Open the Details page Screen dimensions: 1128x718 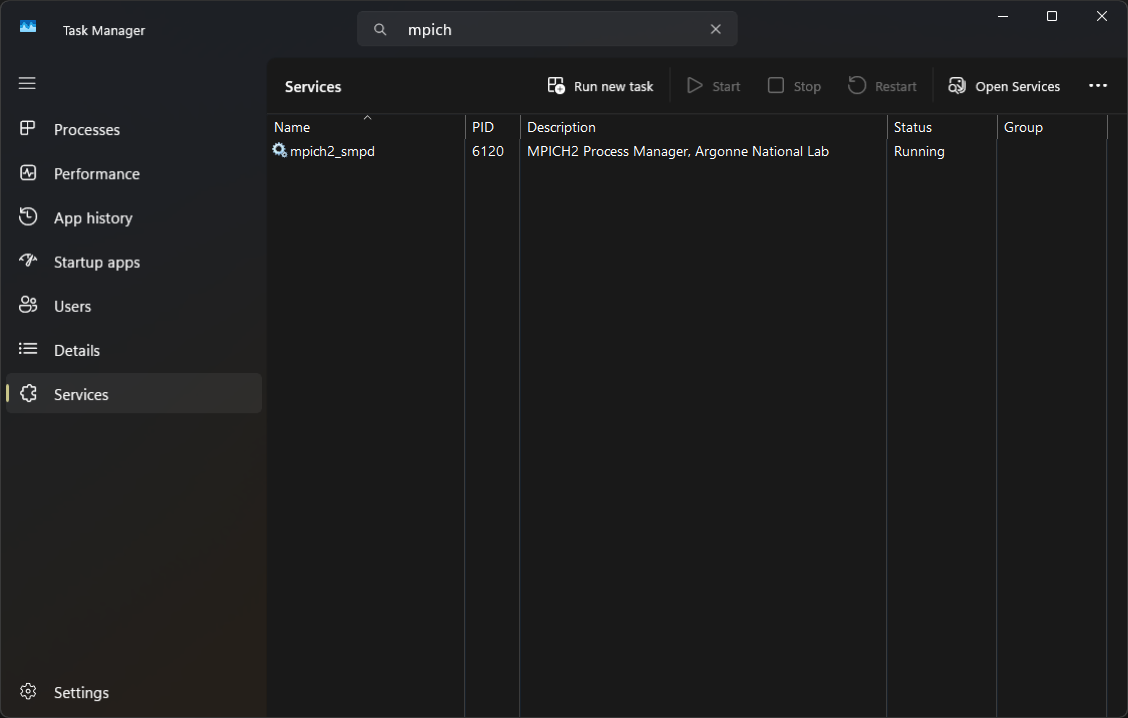click(x=134, y=350)
